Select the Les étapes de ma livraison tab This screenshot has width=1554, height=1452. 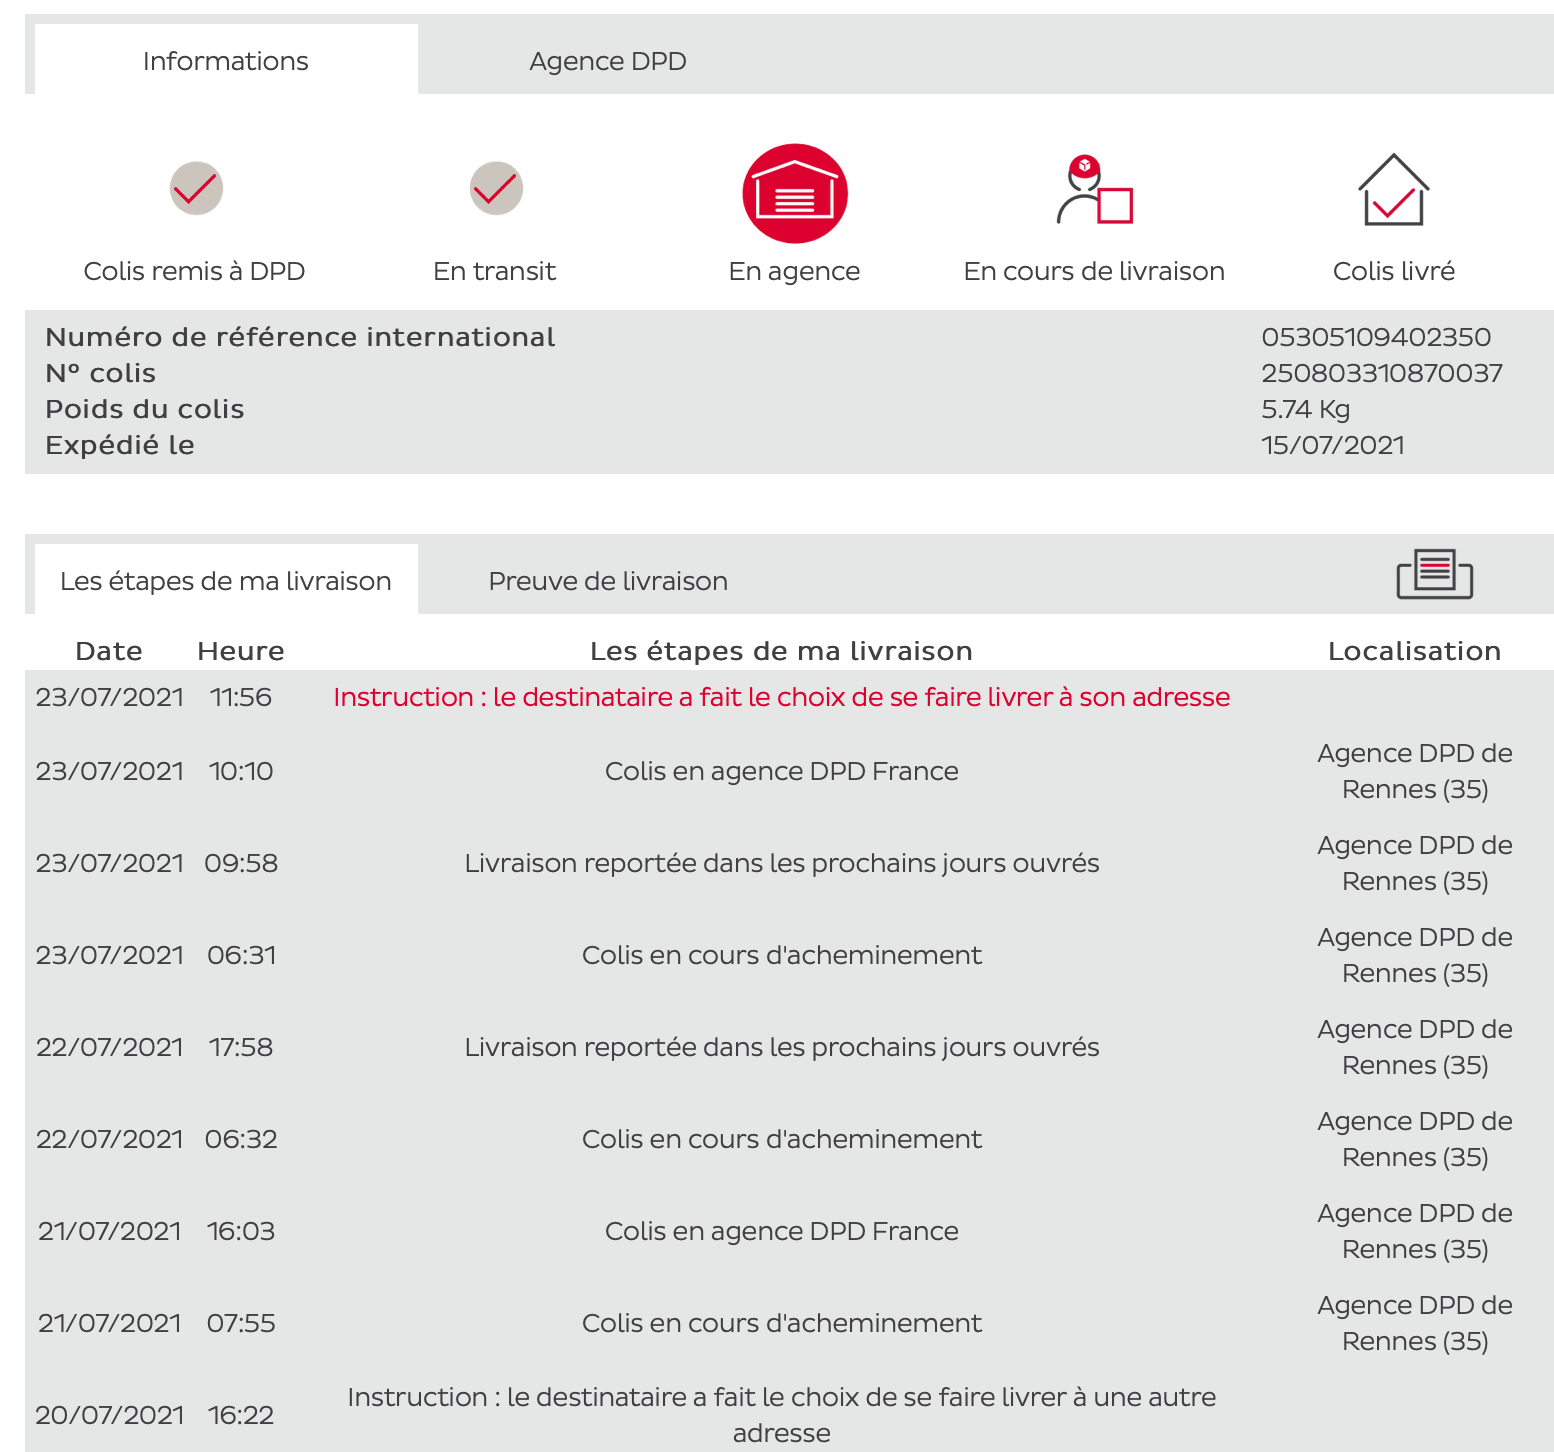[x=226, y=580]
